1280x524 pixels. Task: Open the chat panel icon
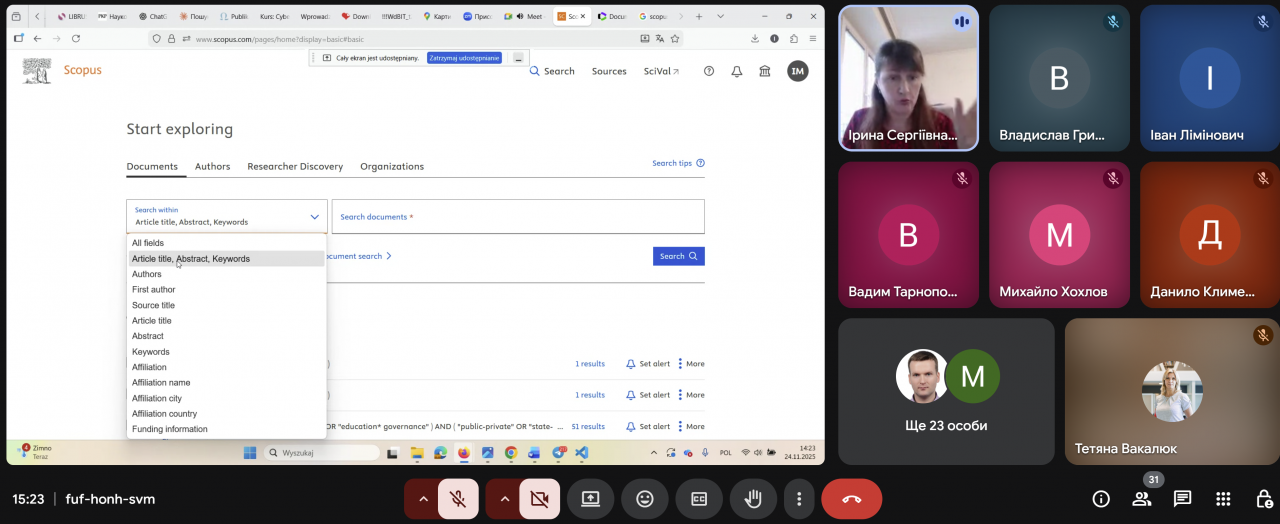(x=1182, y=499)
